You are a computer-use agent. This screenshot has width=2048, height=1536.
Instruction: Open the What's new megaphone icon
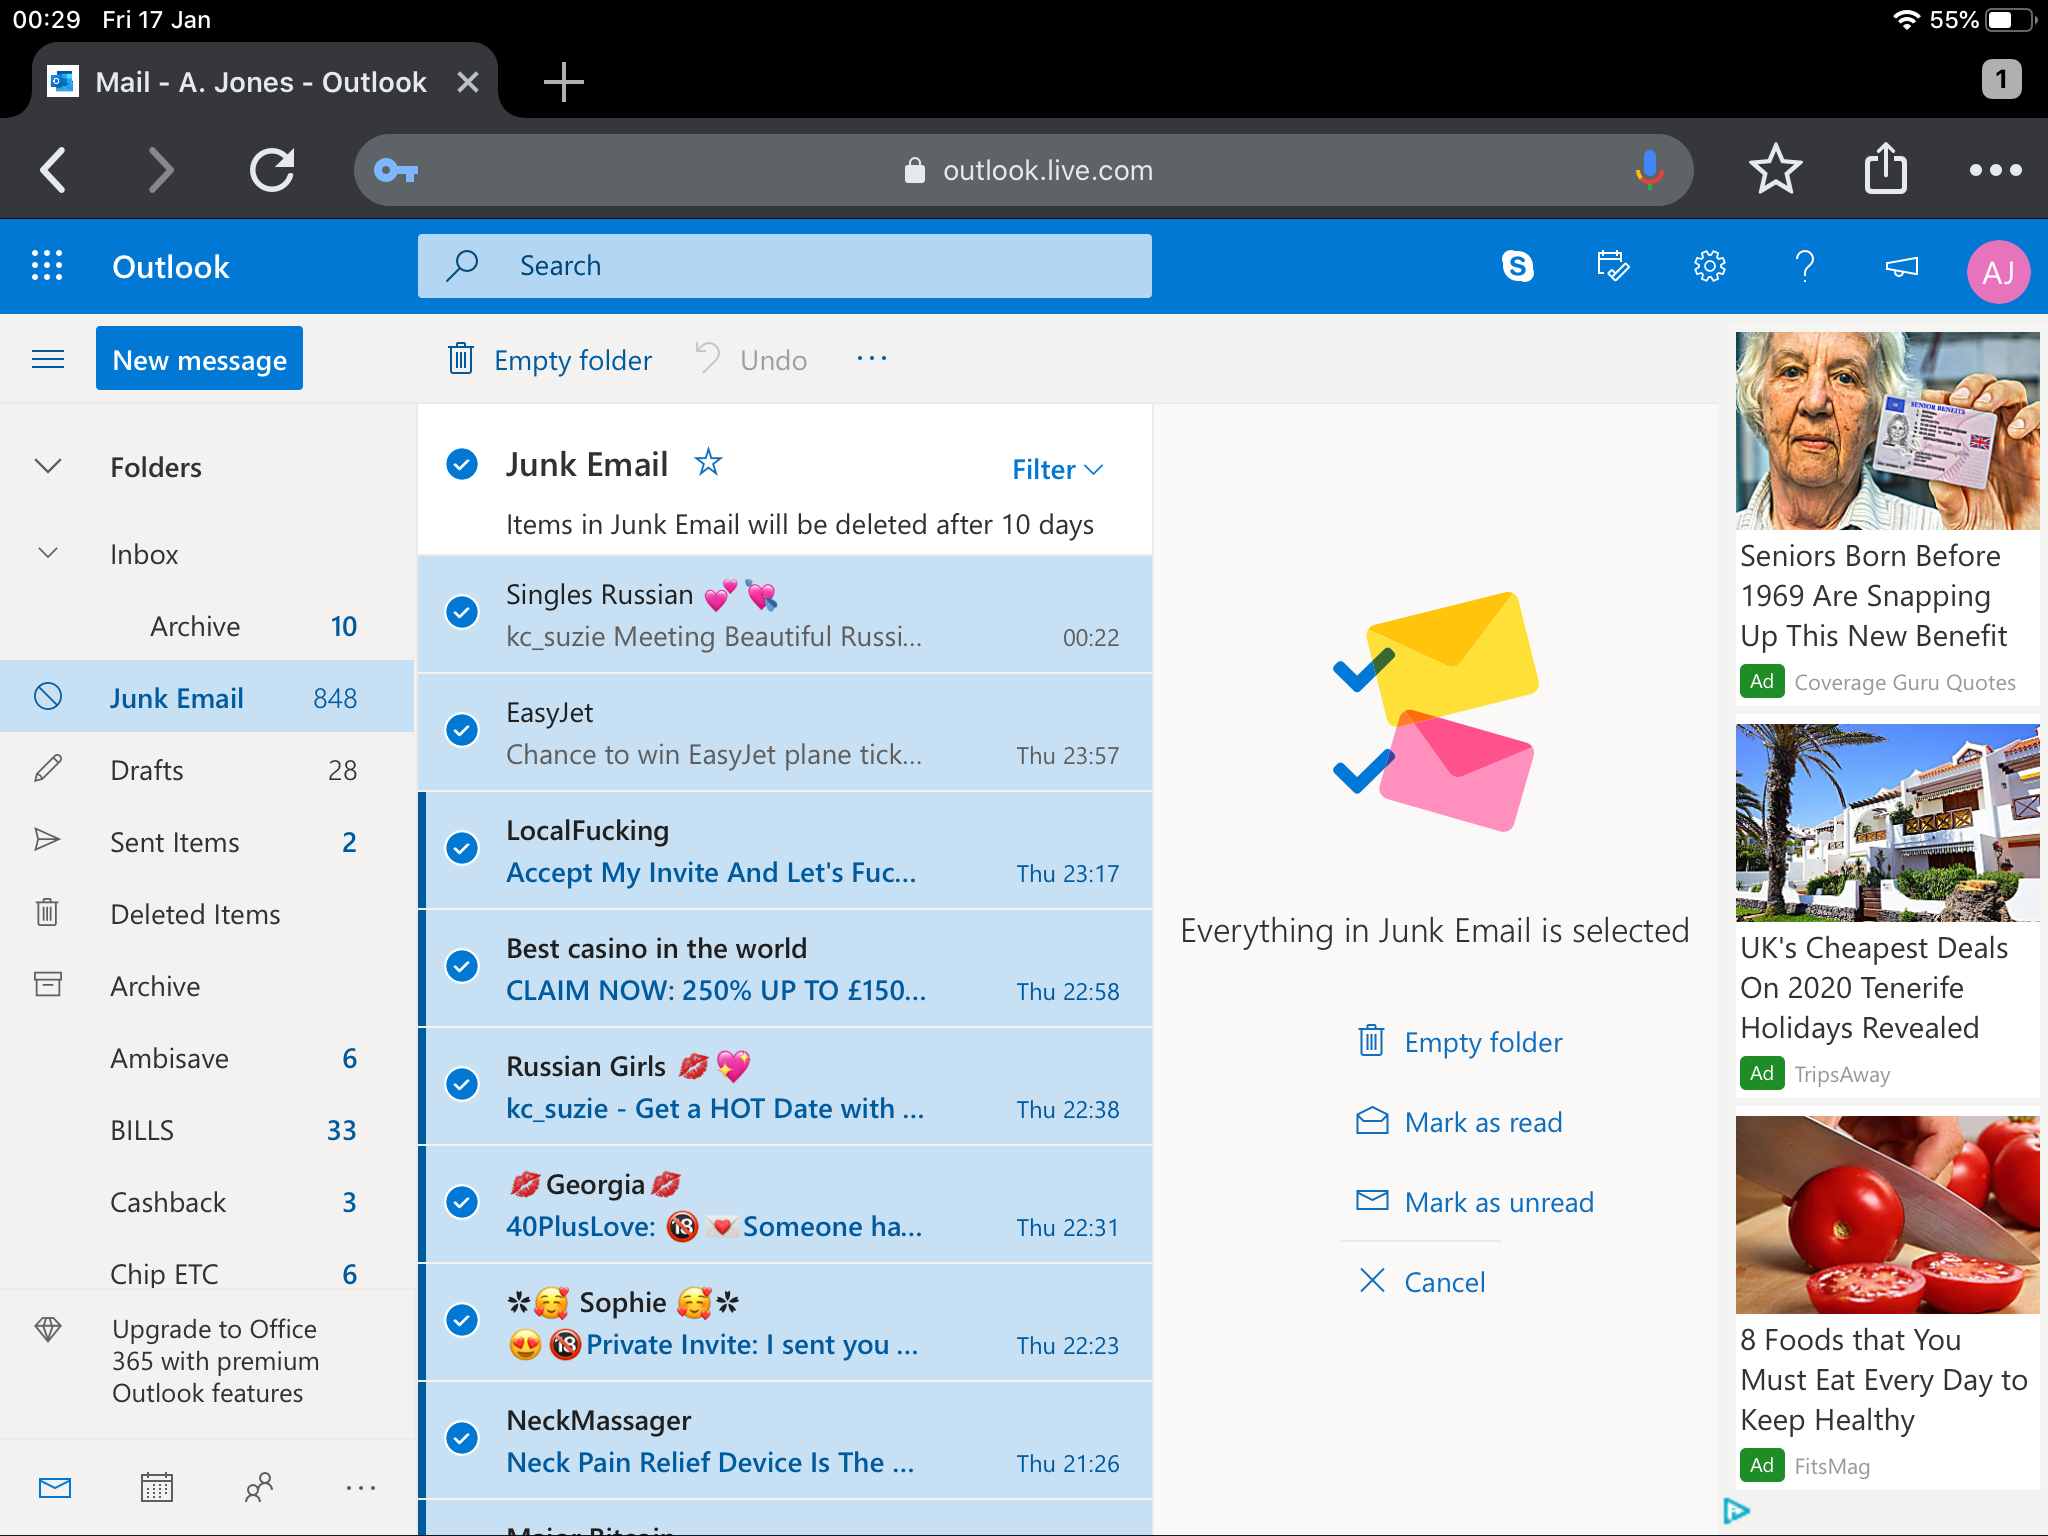1901,266
